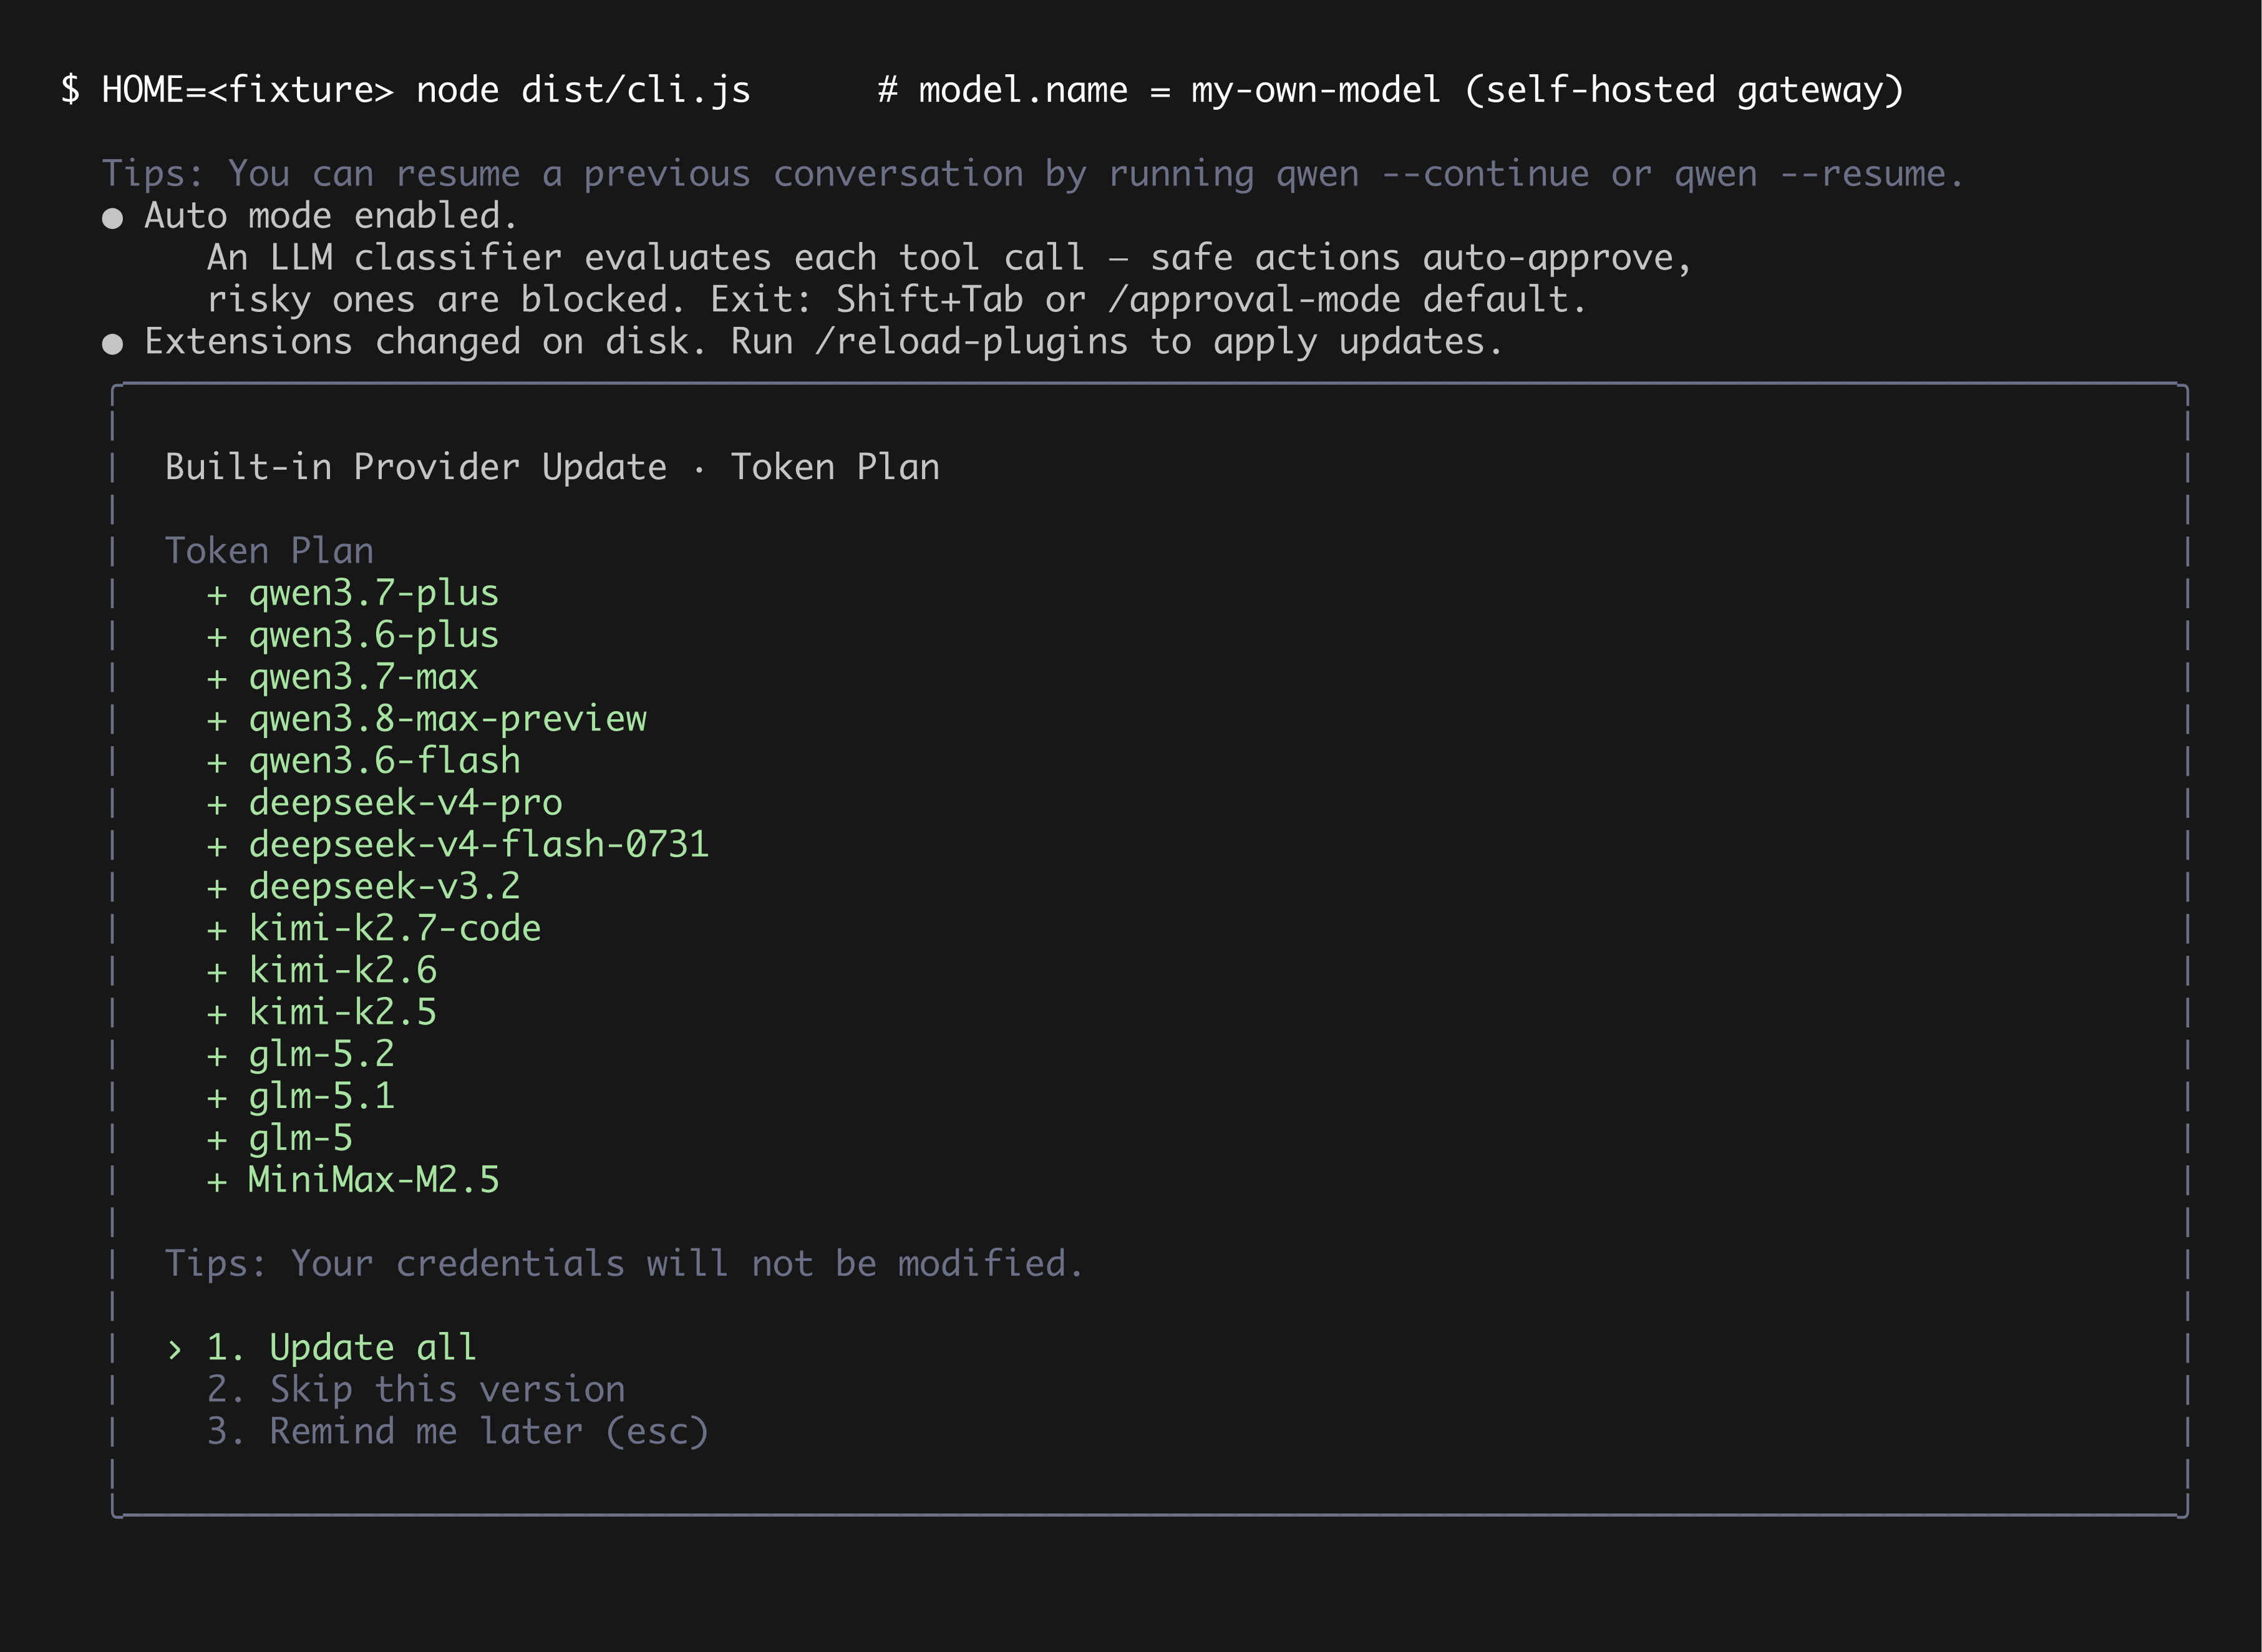Click the "risky ones are blocked" line
This screenshot has height=1652, width=2262.
(897, 300)
